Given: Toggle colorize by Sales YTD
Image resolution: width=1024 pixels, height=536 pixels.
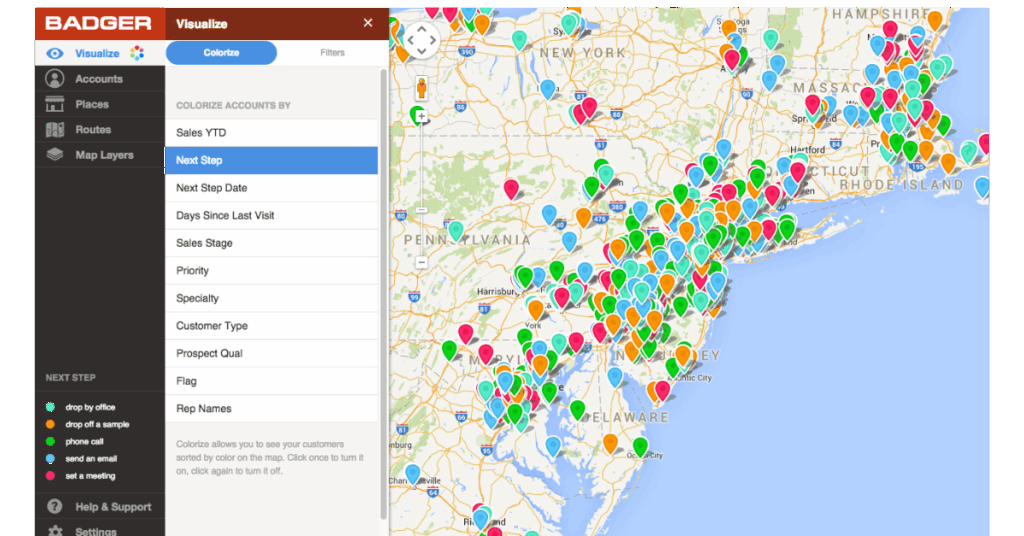Looking at the screenshot, I should tap(271, 133).
